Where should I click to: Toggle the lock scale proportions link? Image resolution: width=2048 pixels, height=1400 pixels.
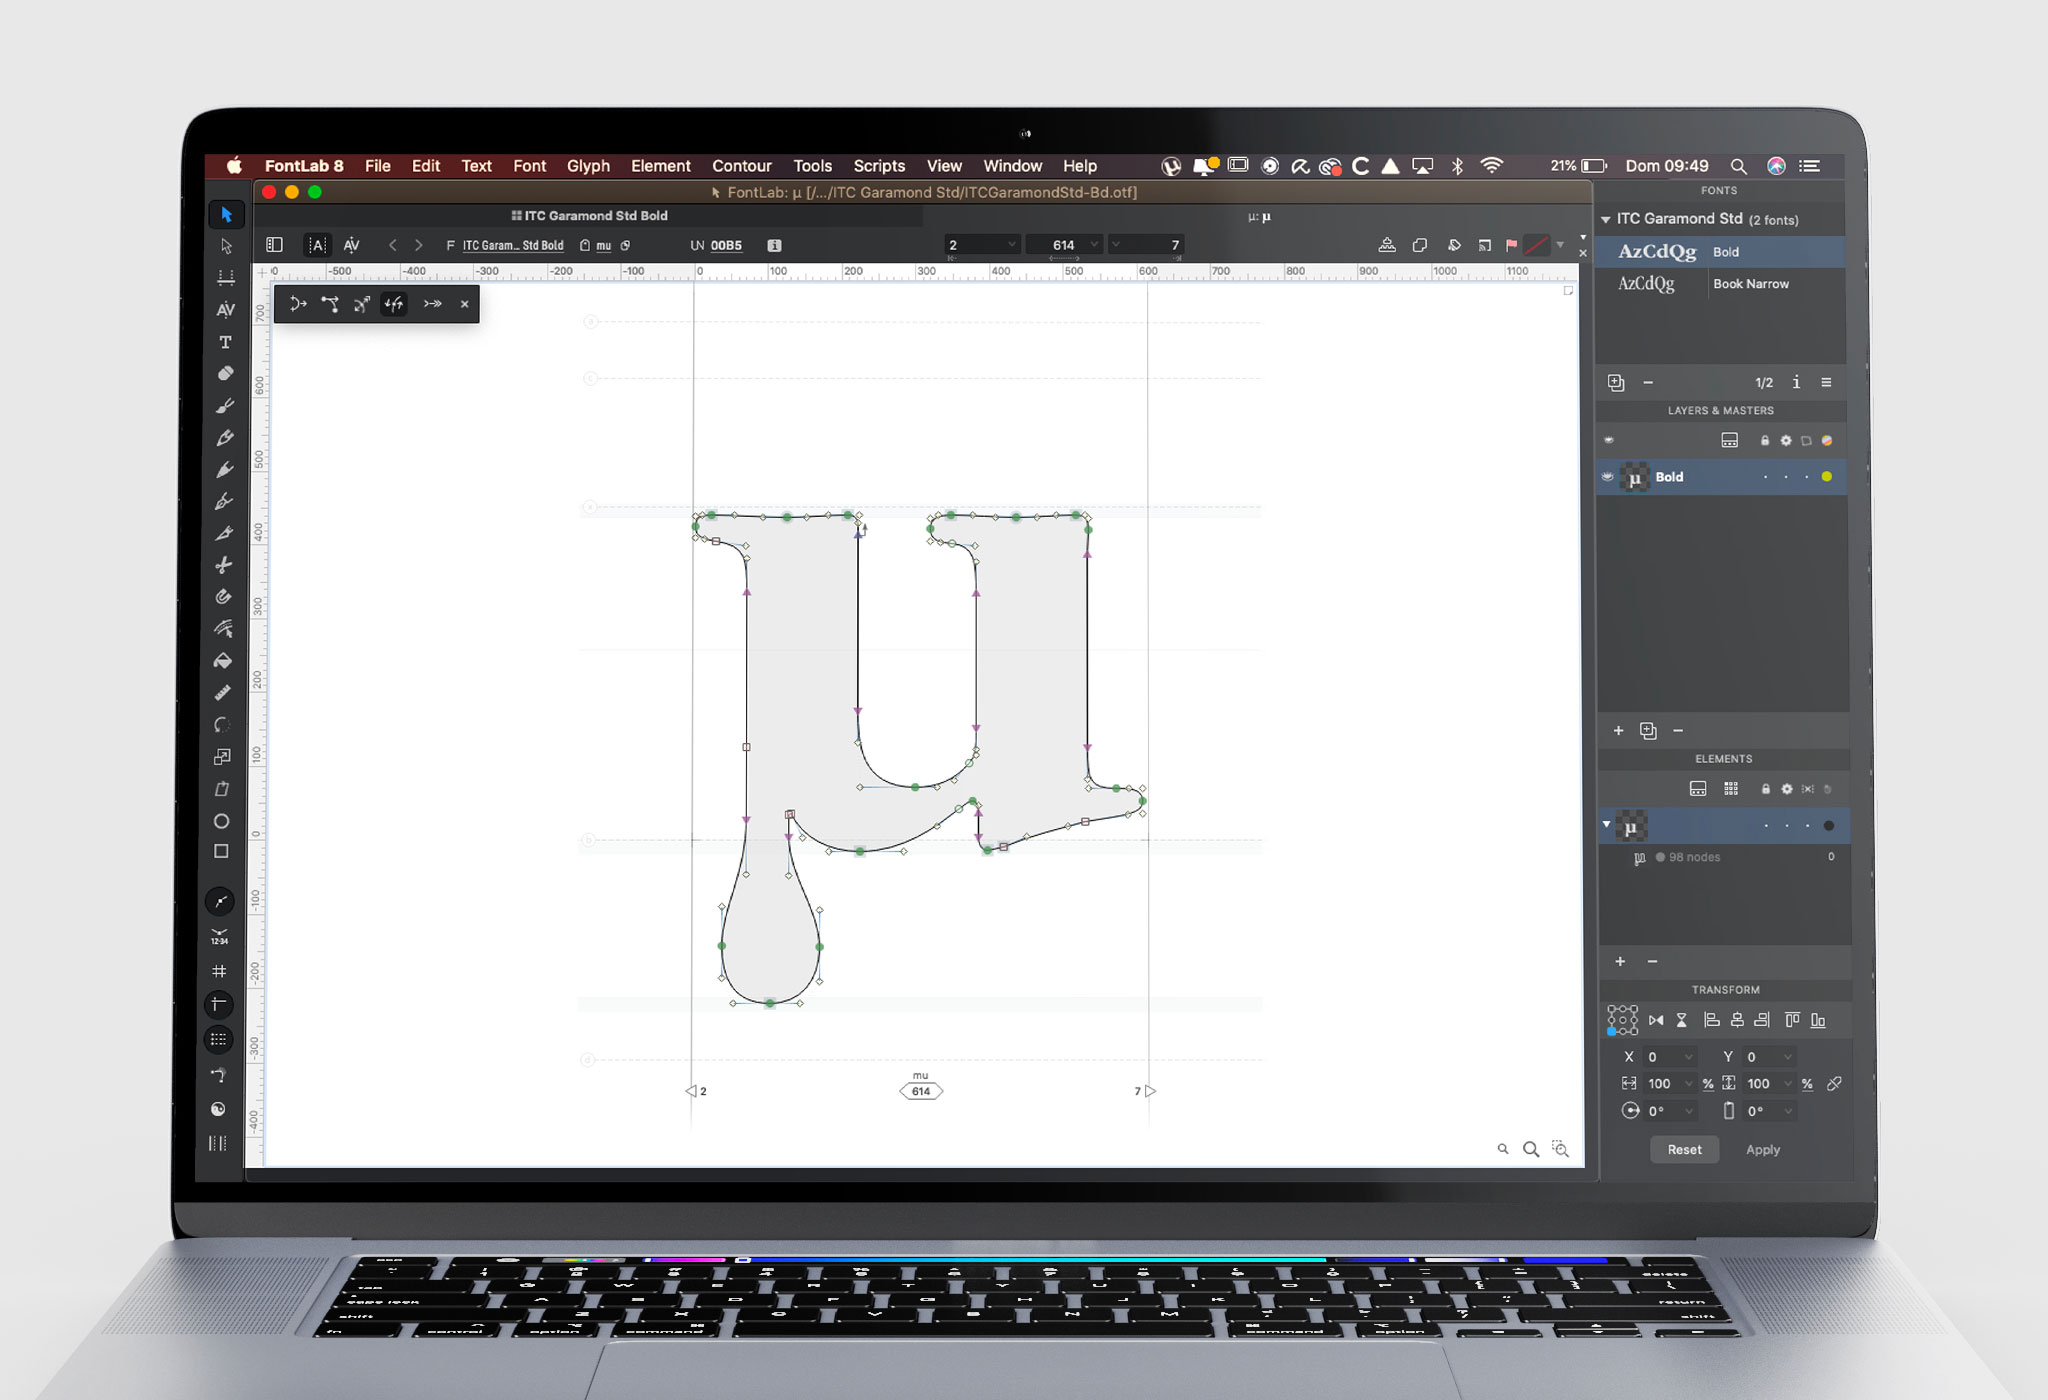(1833, 1084)
